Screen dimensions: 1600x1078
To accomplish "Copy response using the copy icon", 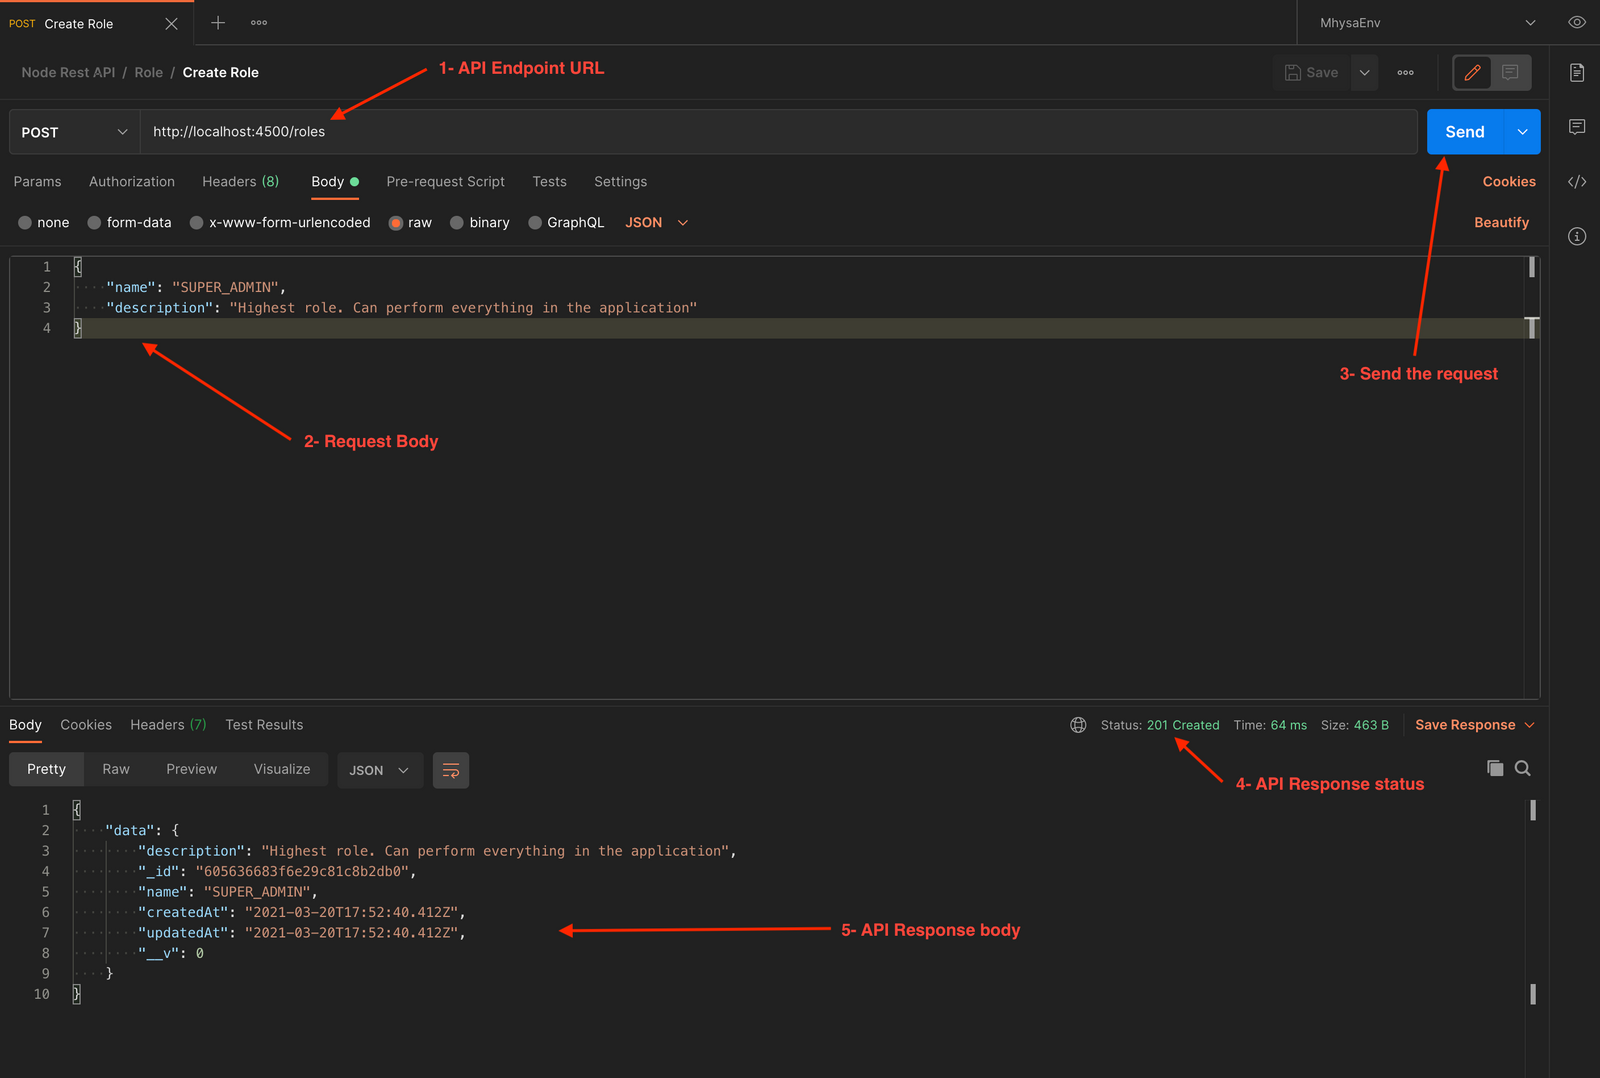I will pyautogui.click(x=1495, y=768).
